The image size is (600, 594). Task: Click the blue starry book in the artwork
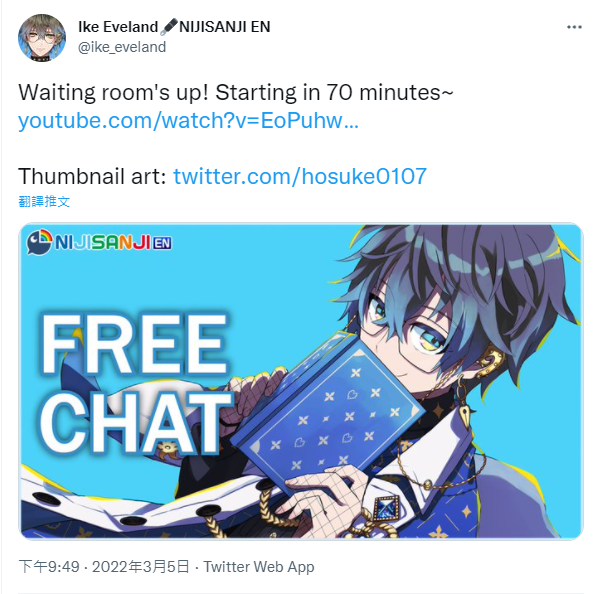[328, 415]
